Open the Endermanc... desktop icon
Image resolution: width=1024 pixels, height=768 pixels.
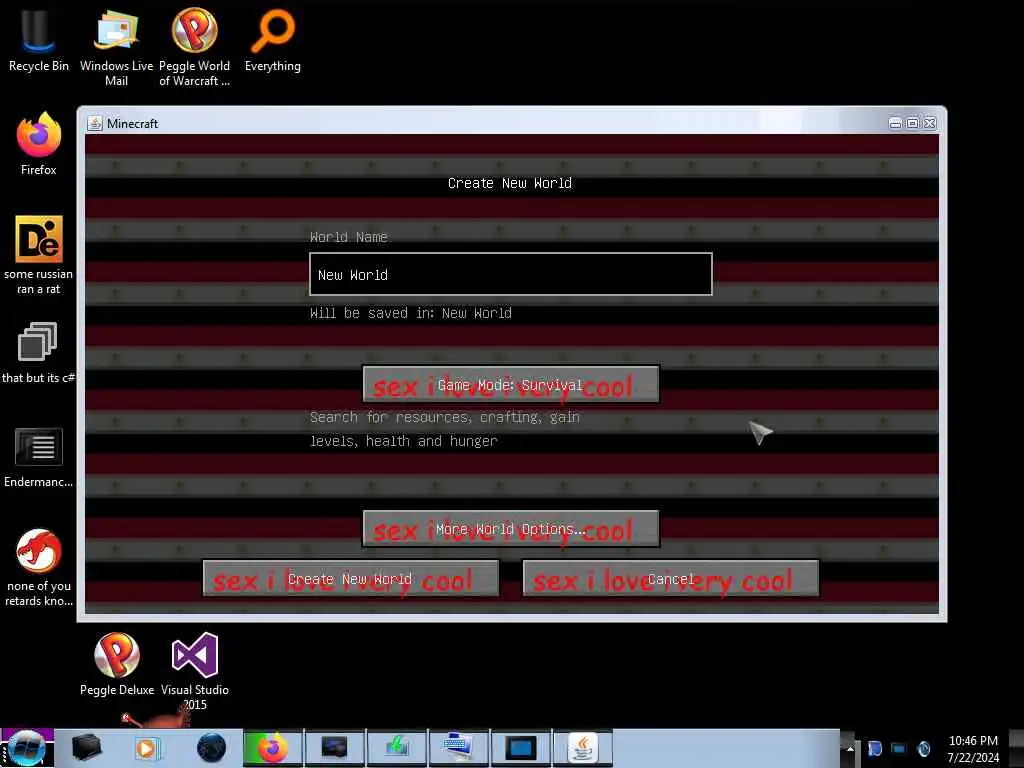[x=39, y=457]
